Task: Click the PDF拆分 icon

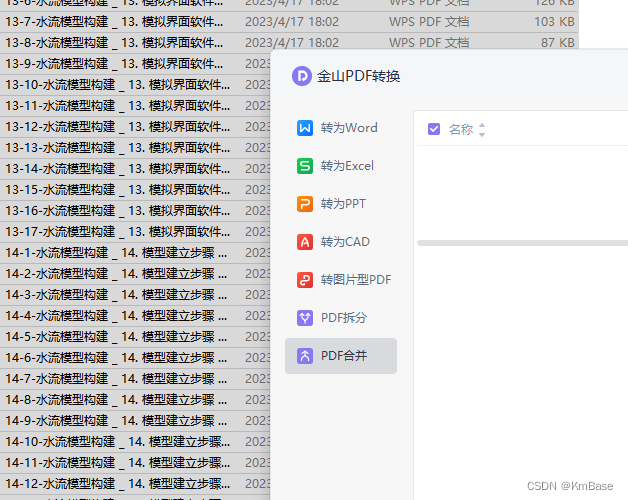Action: tap(305, 318)
